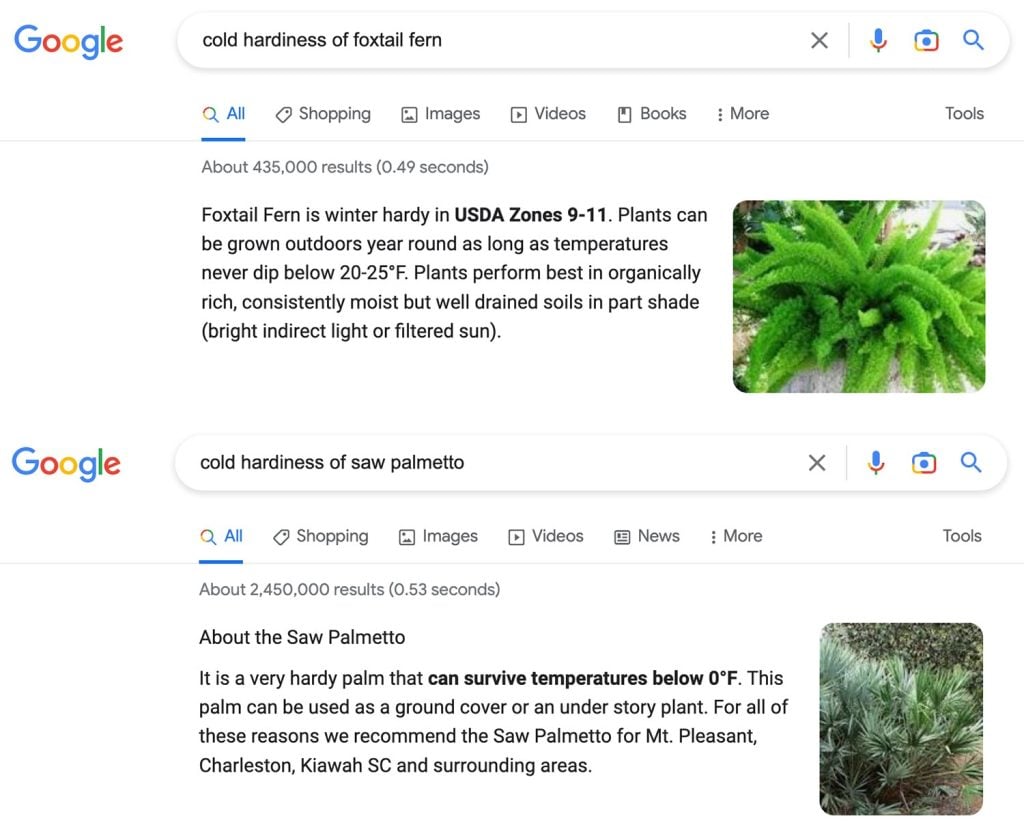Open Tools options for foxtail fern results
1024x825 pixels.
coord(964,114)
